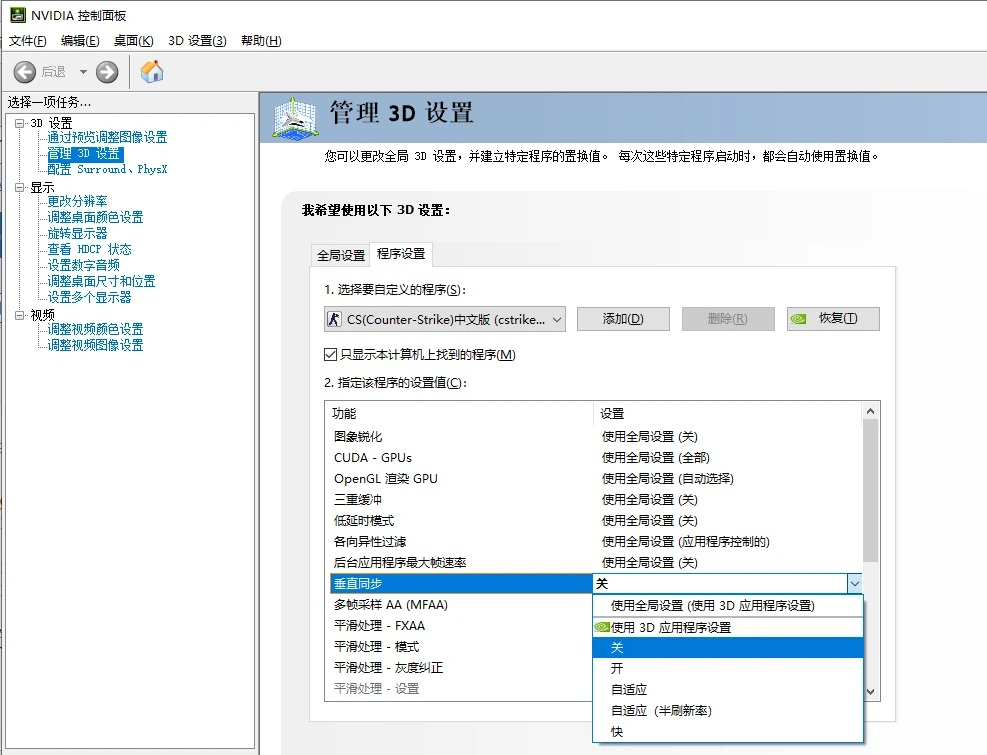
Task: Click the 功能 column header
Action: 461,414
